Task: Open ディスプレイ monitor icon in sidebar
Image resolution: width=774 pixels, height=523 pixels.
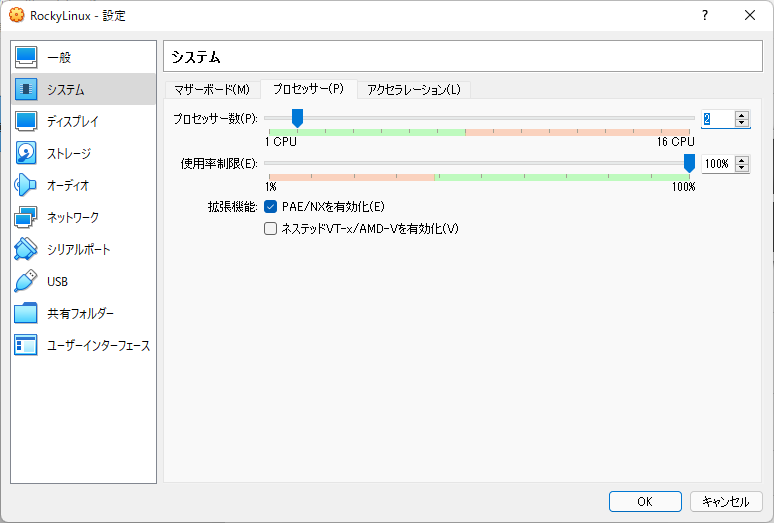Action: (27, 122)
